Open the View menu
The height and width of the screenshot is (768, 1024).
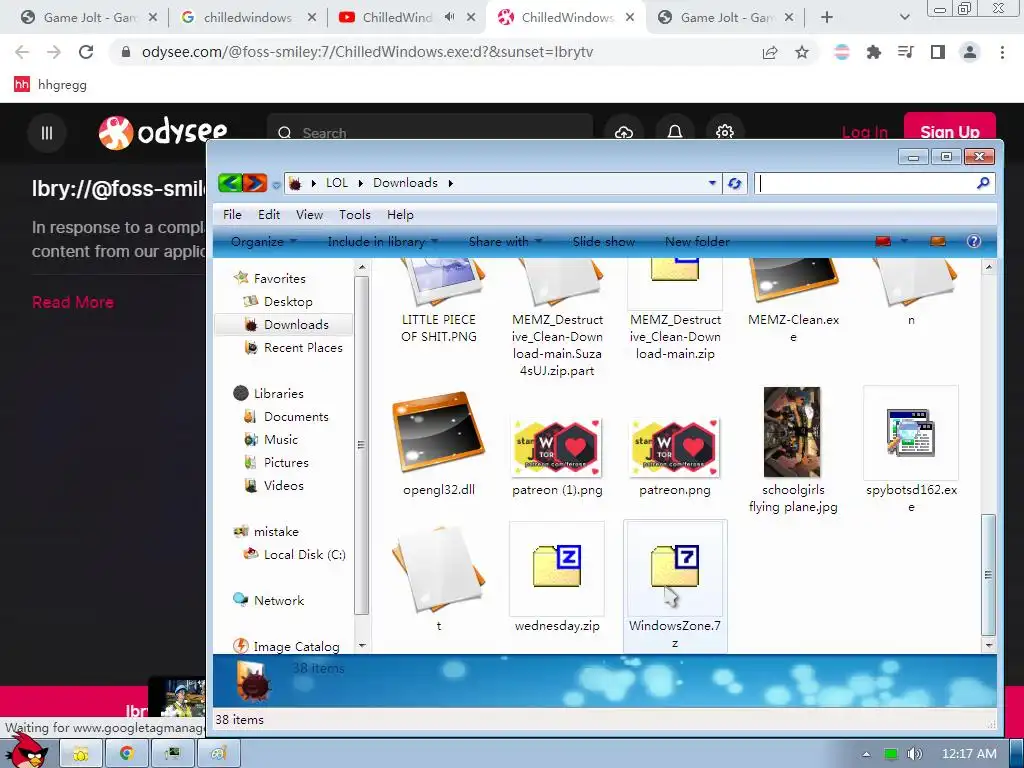(309, 215)
